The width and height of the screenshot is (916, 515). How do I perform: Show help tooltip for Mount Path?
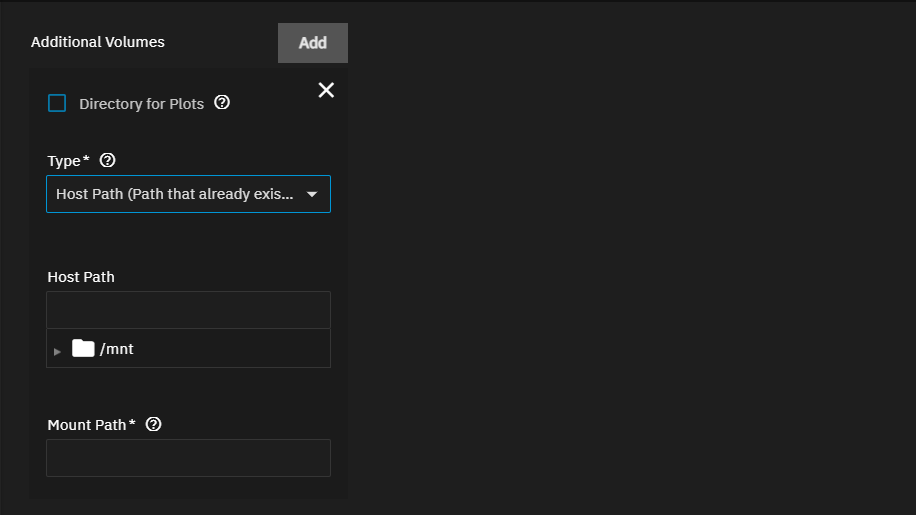tap(153, 424)
